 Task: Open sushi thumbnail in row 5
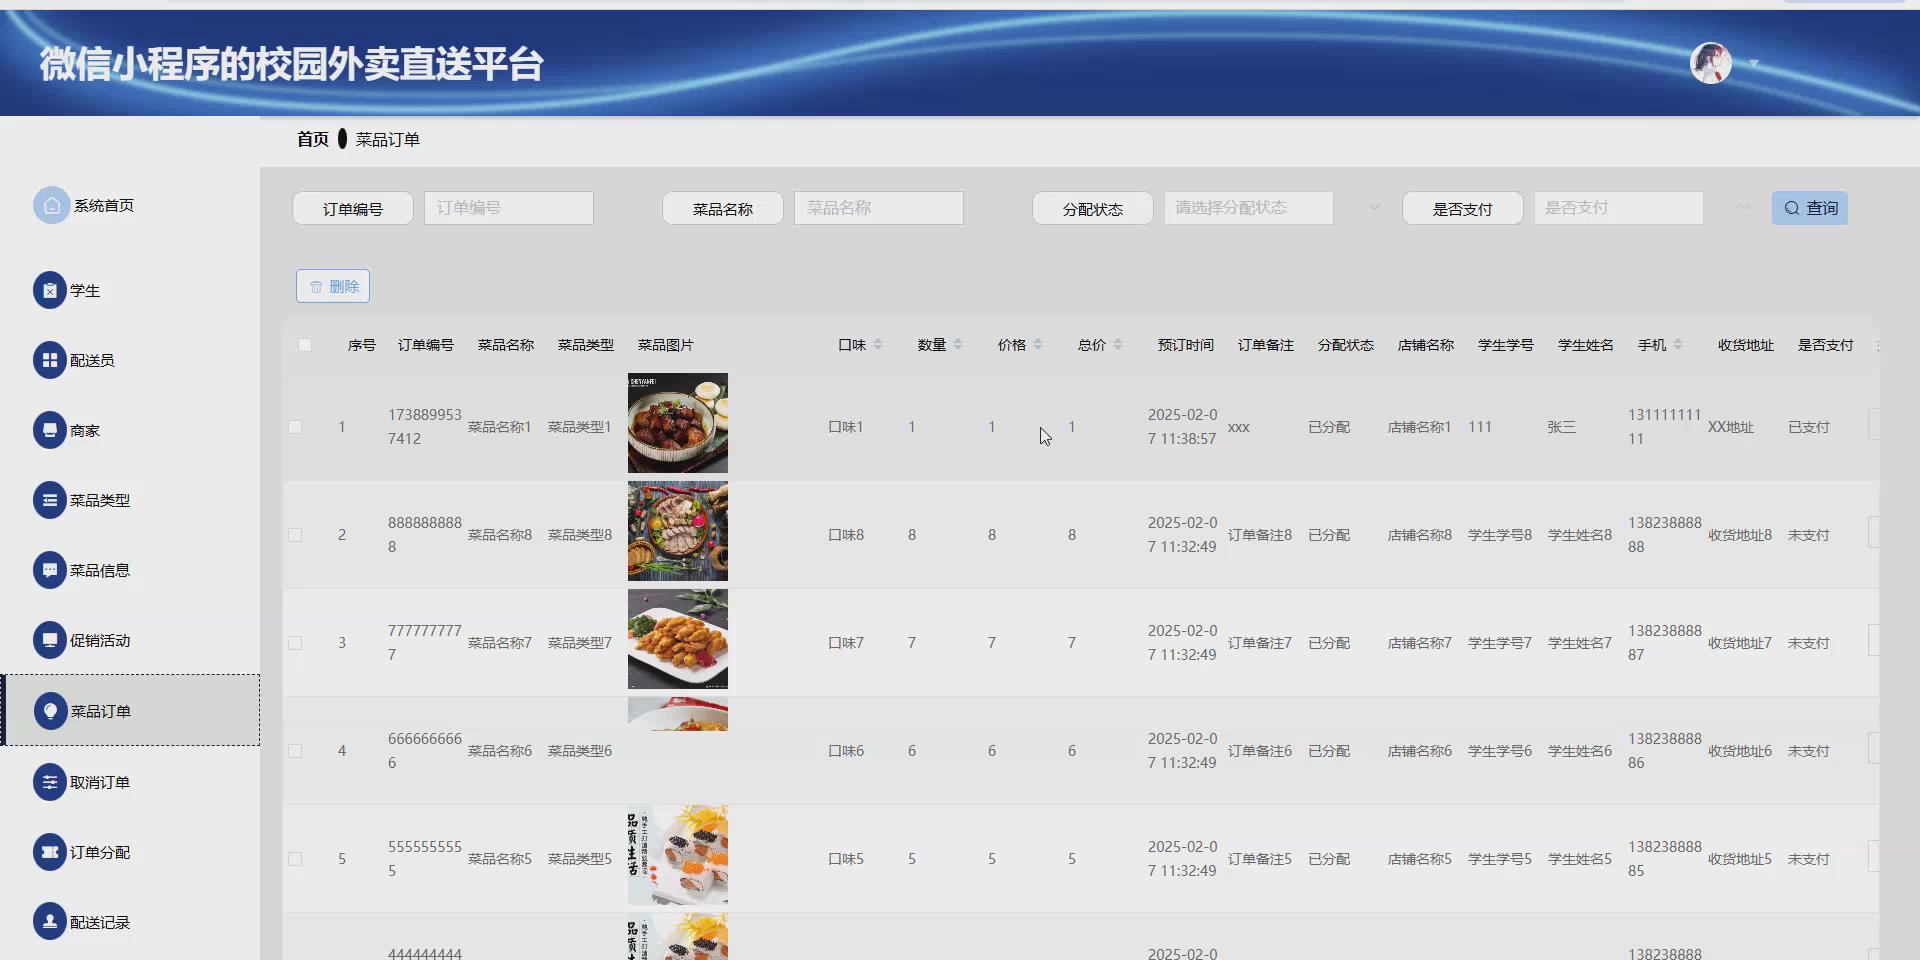point(678,855)
